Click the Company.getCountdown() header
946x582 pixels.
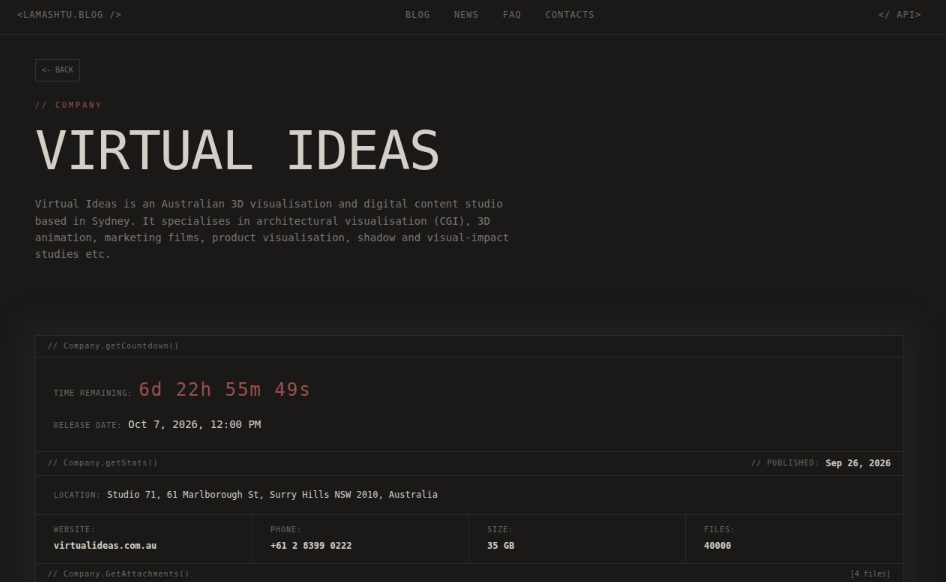113,346
